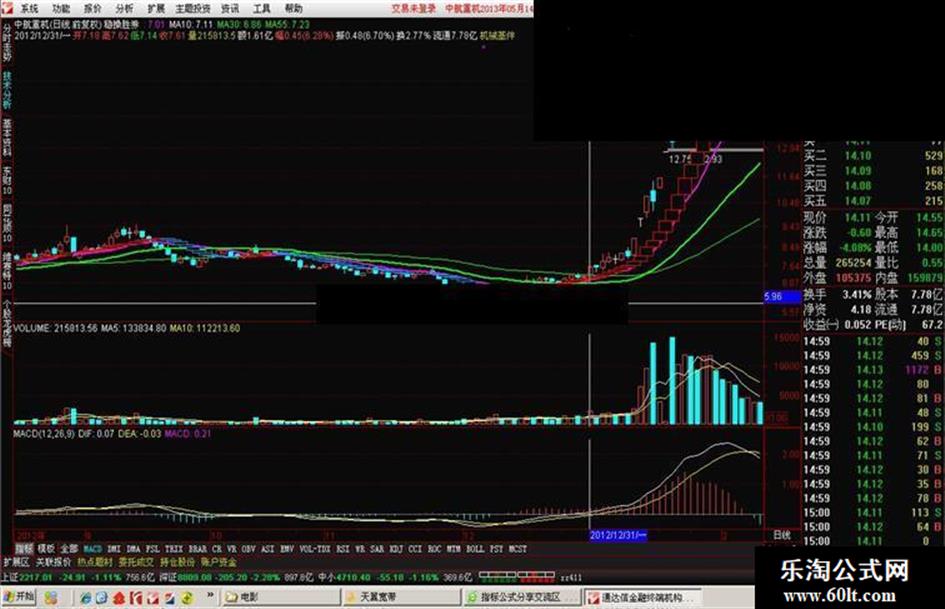This screenshot has width=945, height=609.
Task: Select the MCST indicator
Action: 518,549
